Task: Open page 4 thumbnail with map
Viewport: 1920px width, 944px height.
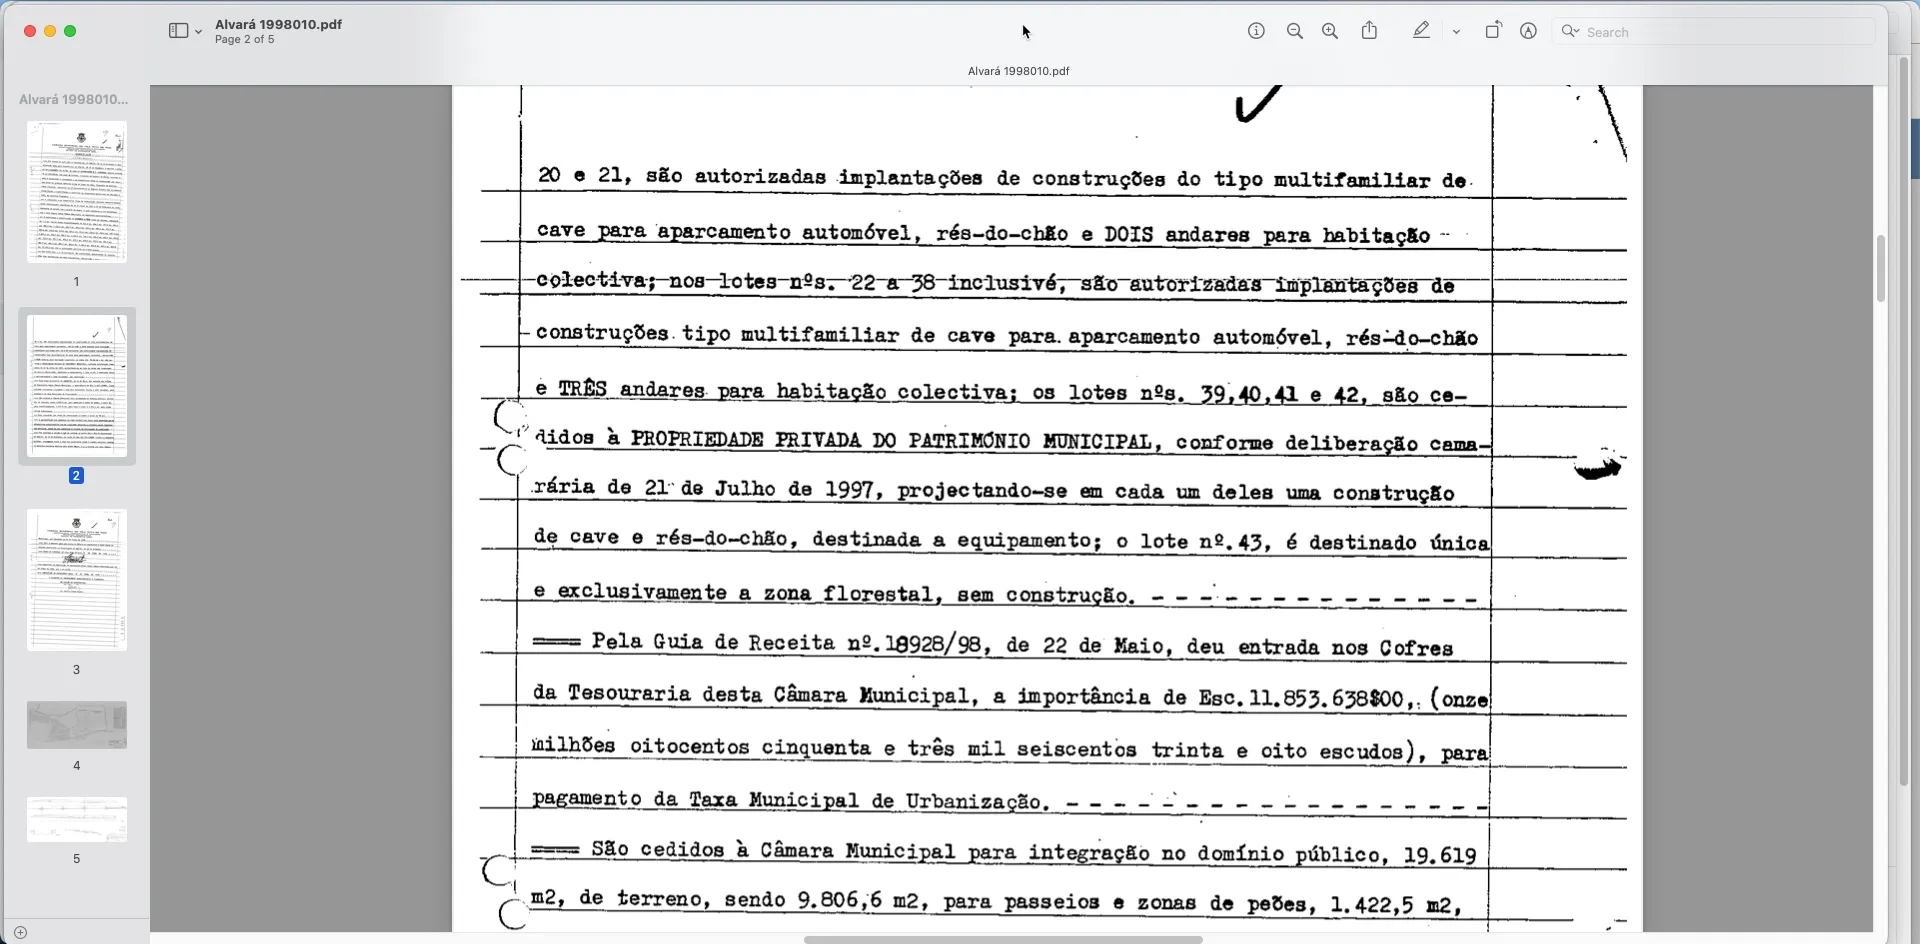Action: click(76, 725)
